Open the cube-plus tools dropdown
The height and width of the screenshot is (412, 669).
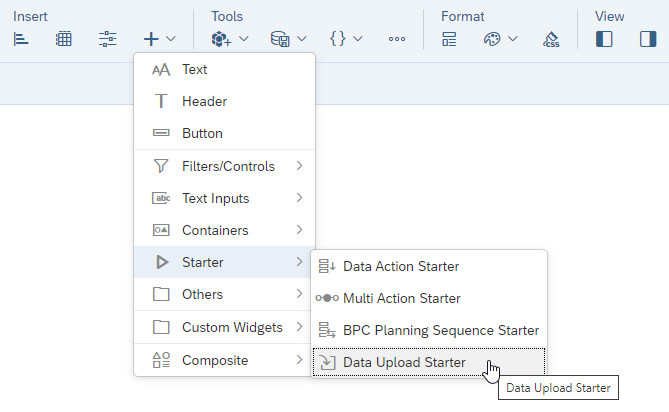(x=229, y=39)
